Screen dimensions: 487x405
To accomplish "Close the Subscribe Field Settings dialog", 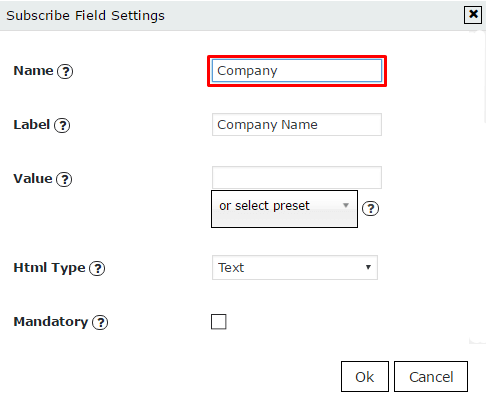I will tap(473, 15).
